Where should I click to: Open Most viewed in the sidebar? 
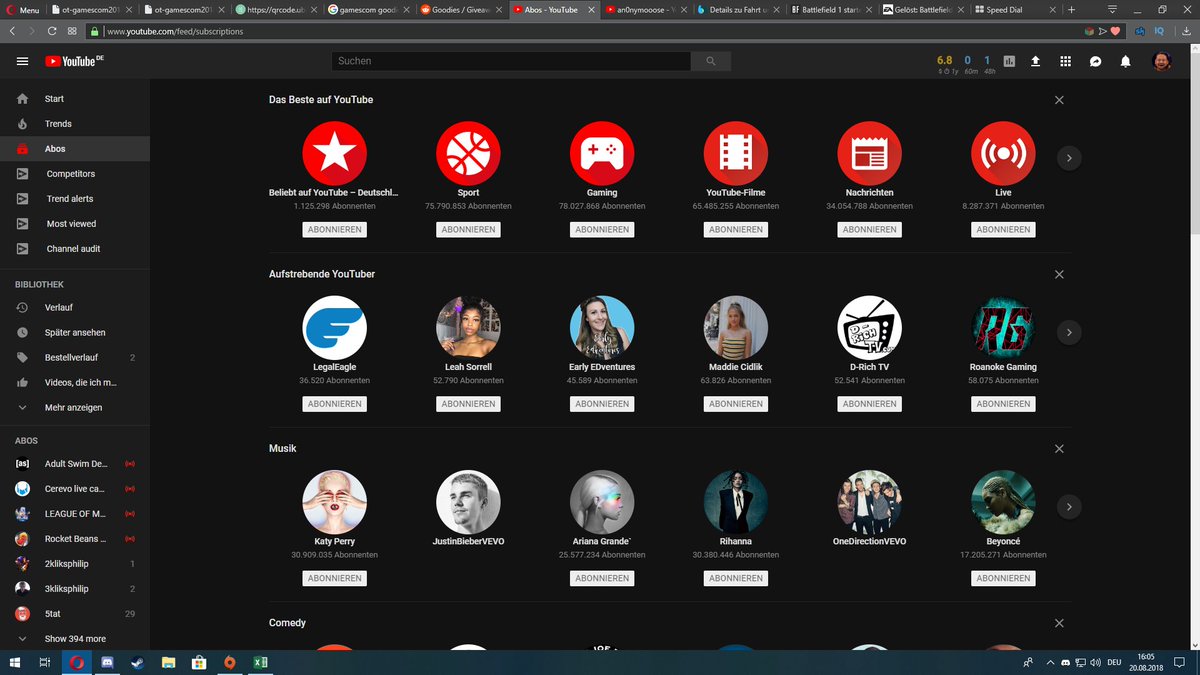click(75, 224)
